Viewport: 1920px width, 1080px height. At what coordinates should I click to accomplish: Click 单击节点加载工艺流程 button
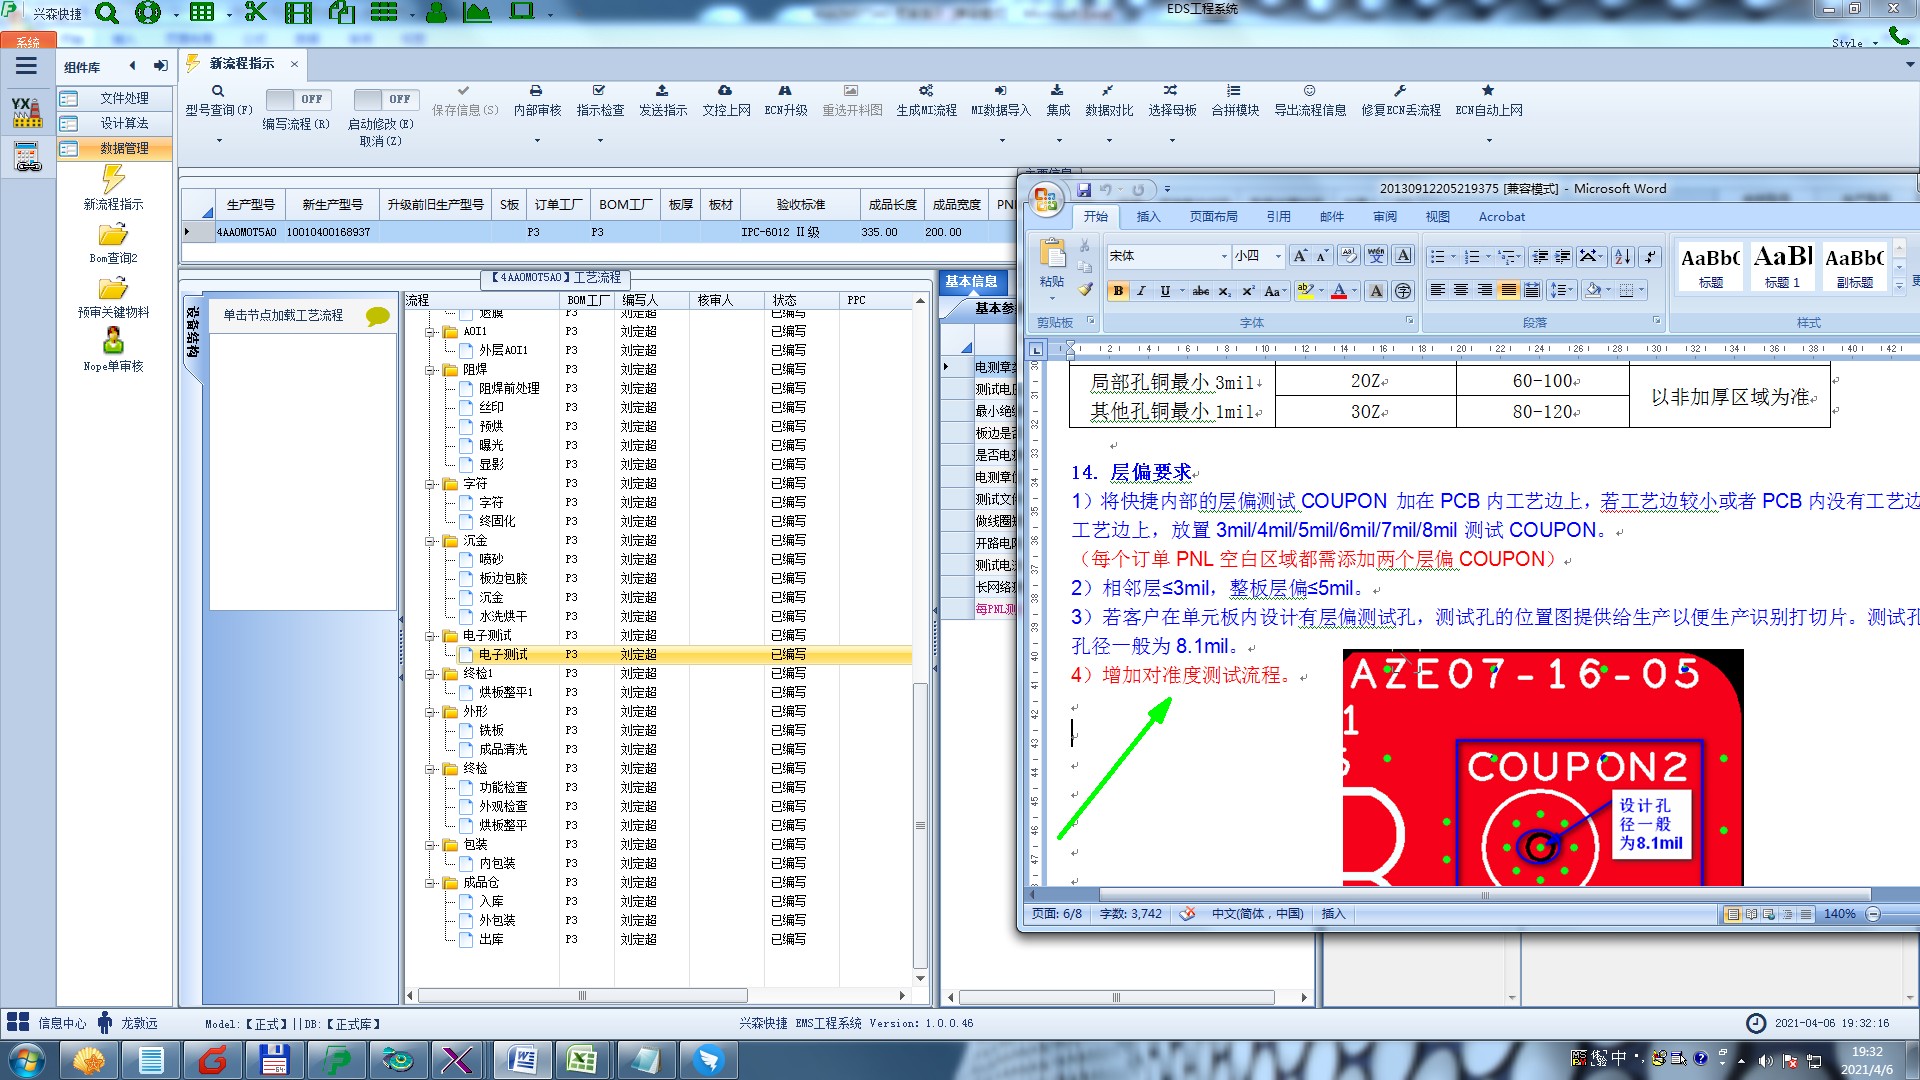click(x=283, y=315)
